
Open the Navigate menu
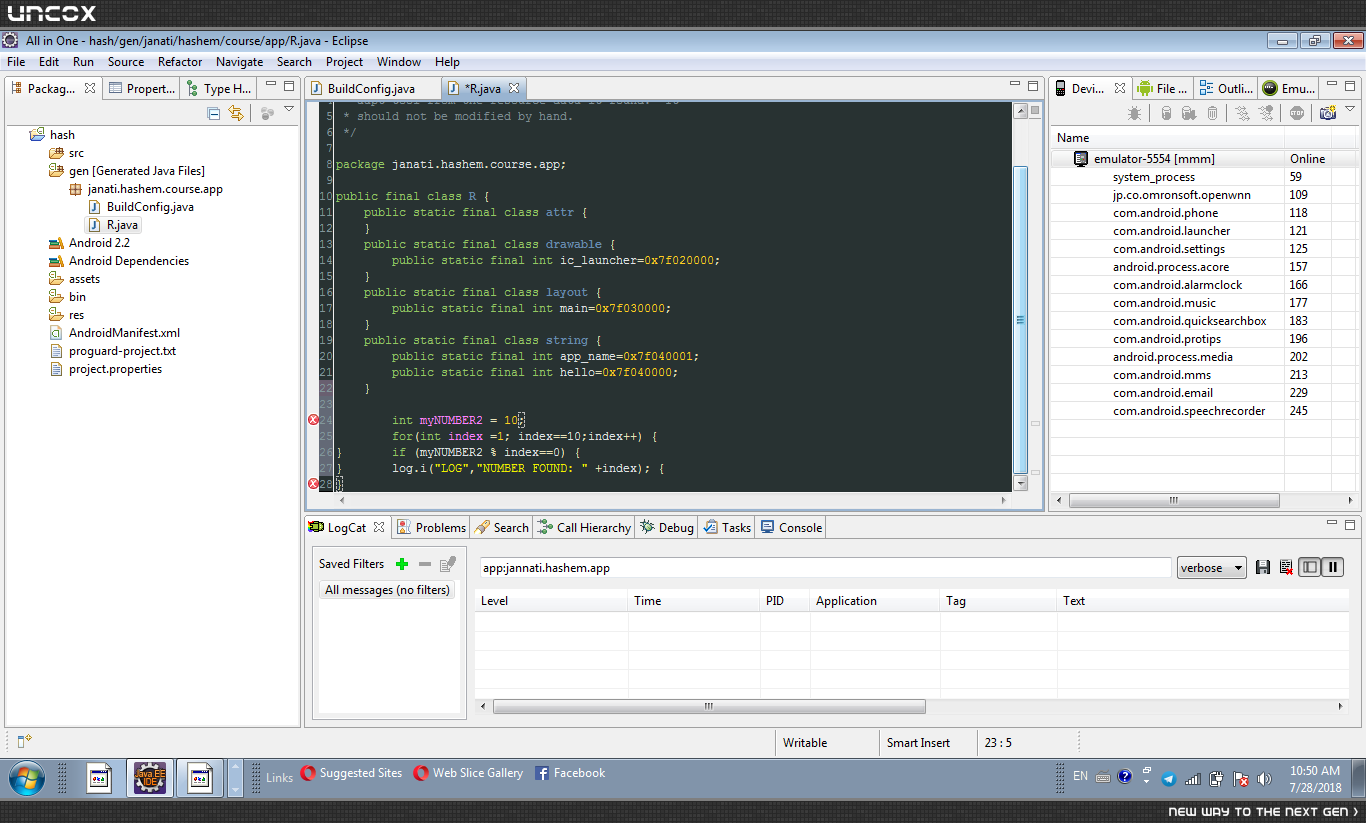(240, 62)
